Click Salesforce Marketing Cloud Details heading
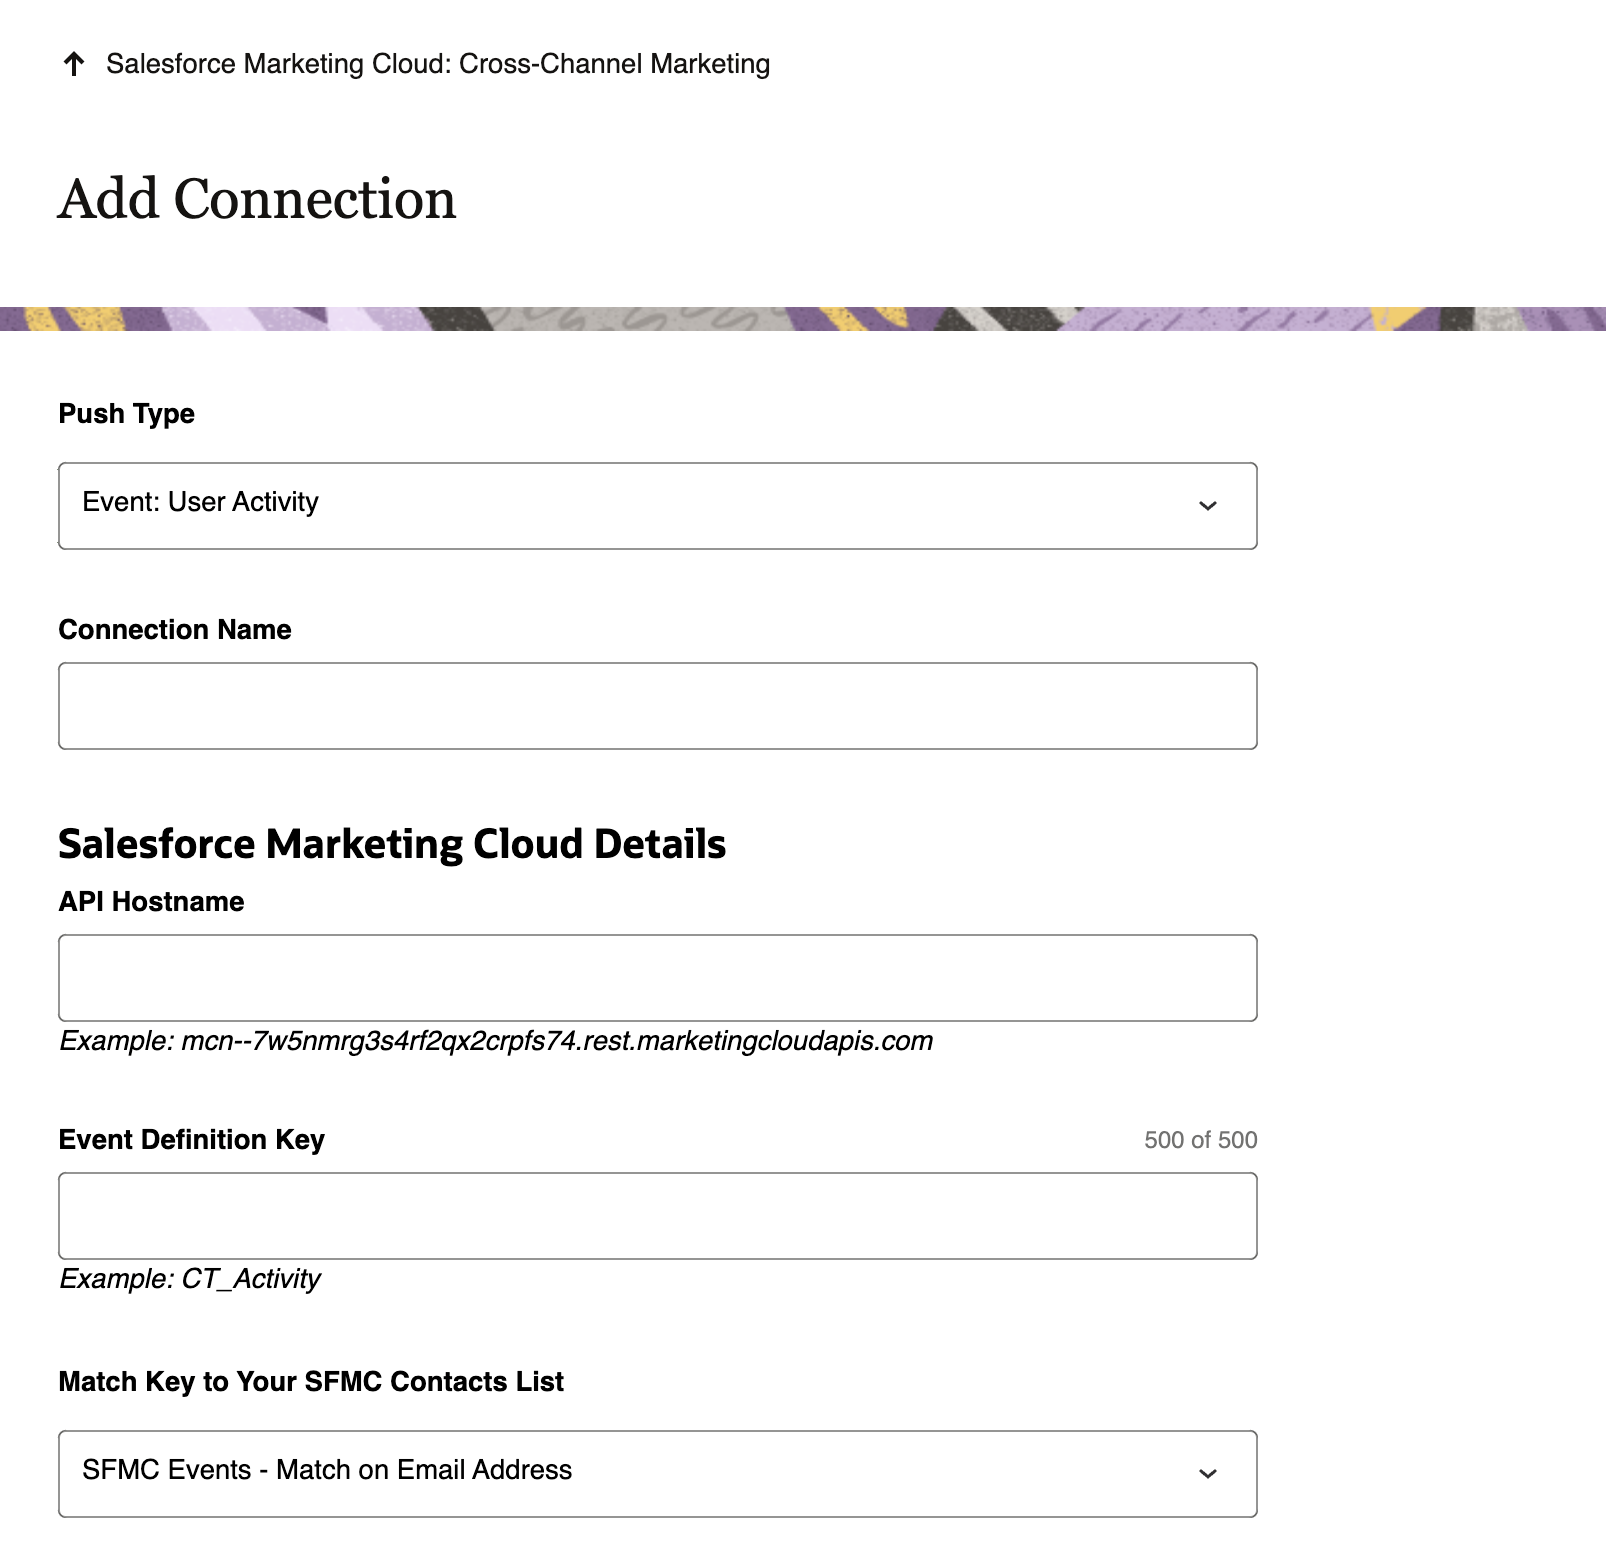The width and height of the screenshot is (1606, 1542). [x=392, y=844]
